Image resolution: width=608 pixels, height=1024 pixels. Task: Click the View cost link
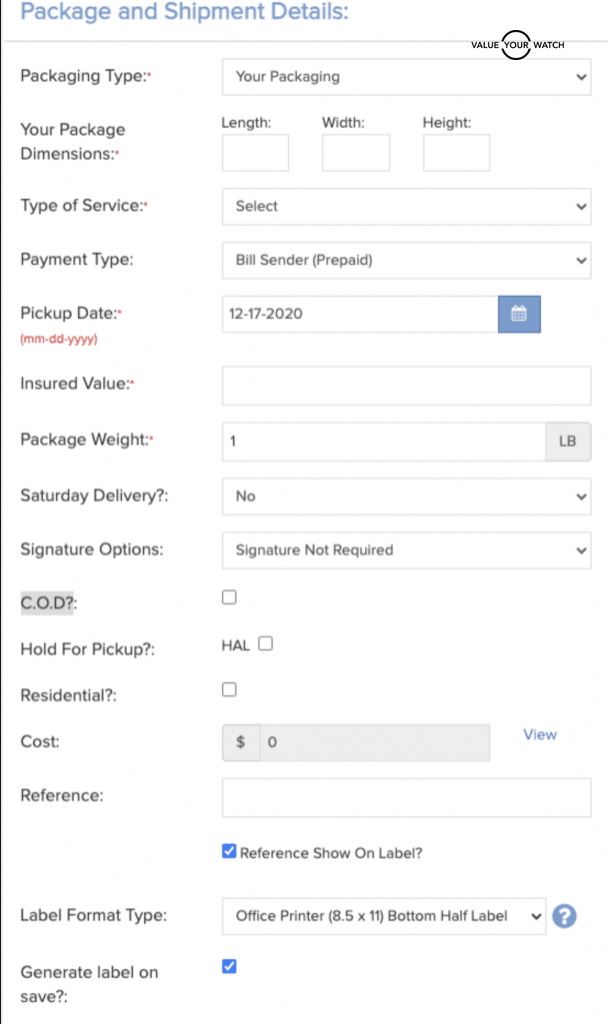click(x=540, y=734)
